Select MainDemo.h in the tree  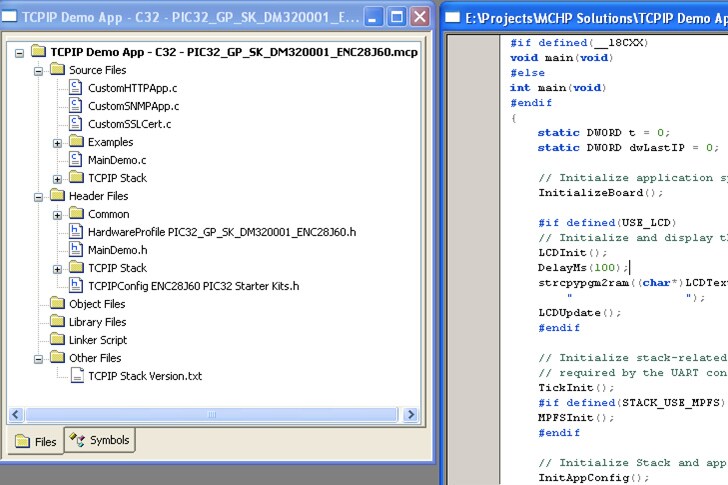click(117, 250)
